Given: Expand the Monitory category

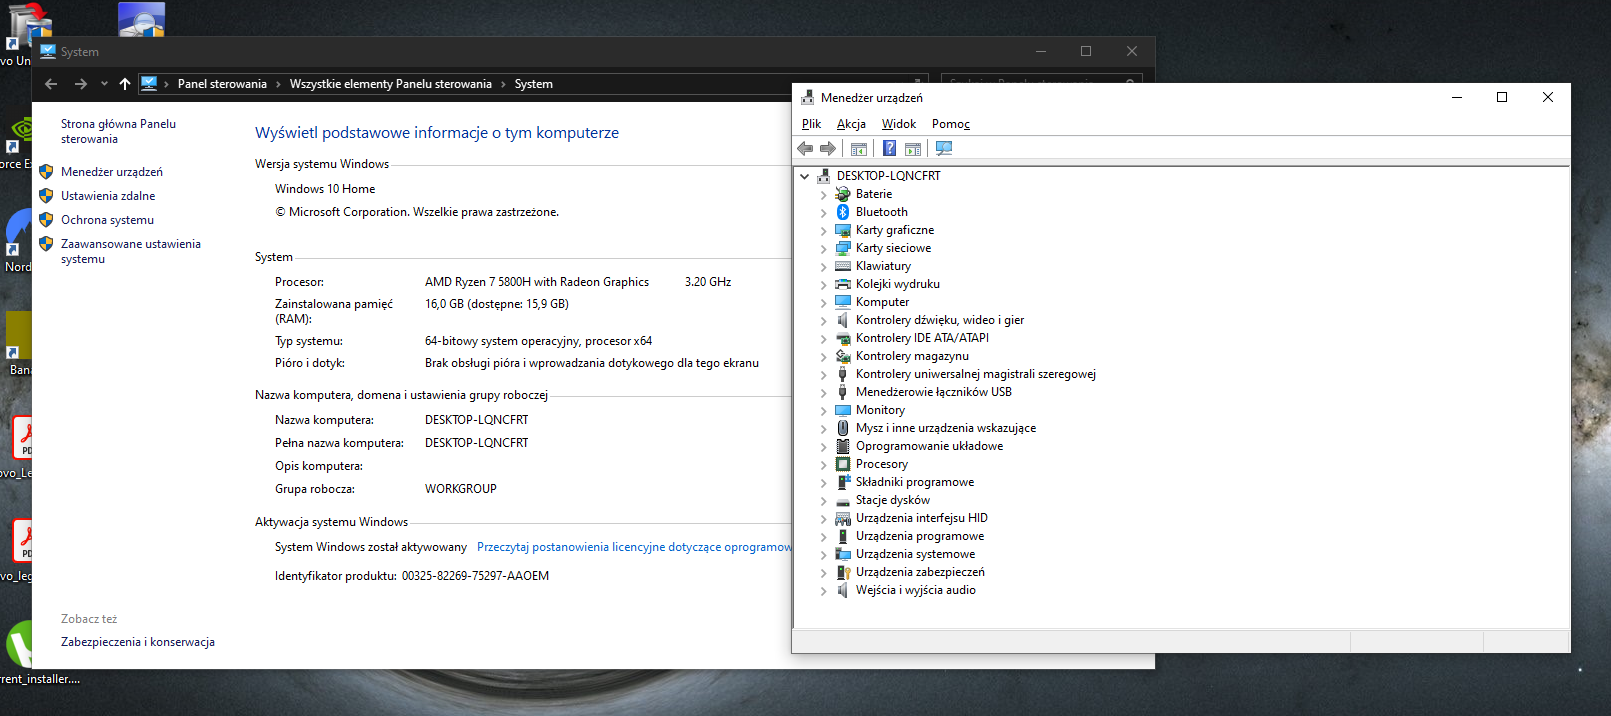Looking at the screenshot, I should 824,411.
